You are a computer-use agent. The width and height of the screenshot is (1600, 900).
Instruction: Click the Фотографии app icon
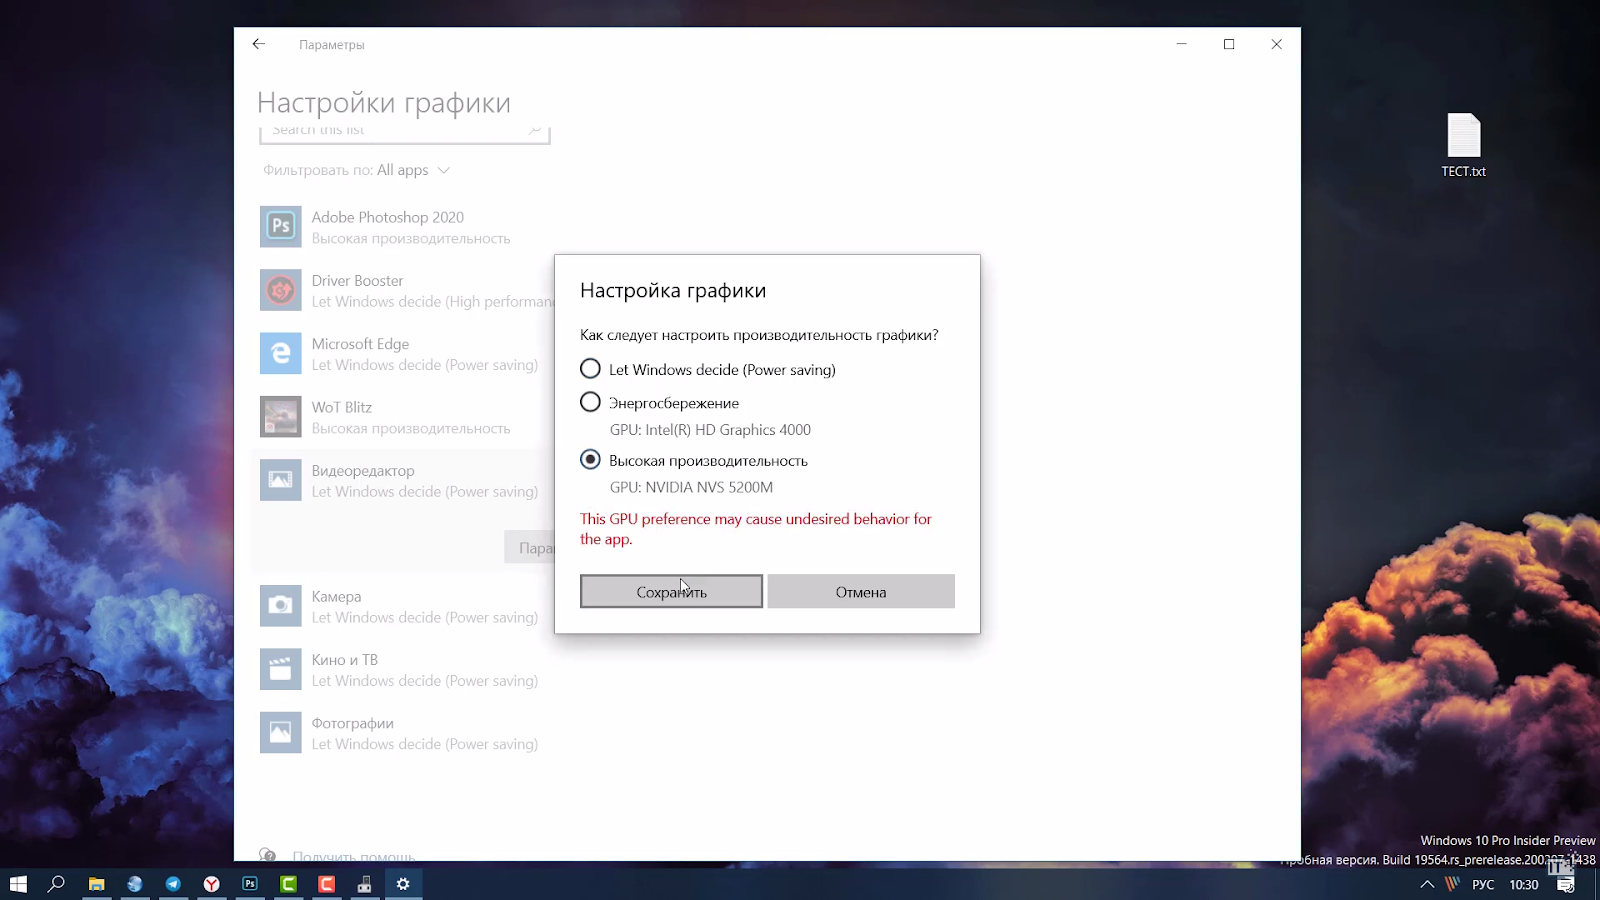281,733
